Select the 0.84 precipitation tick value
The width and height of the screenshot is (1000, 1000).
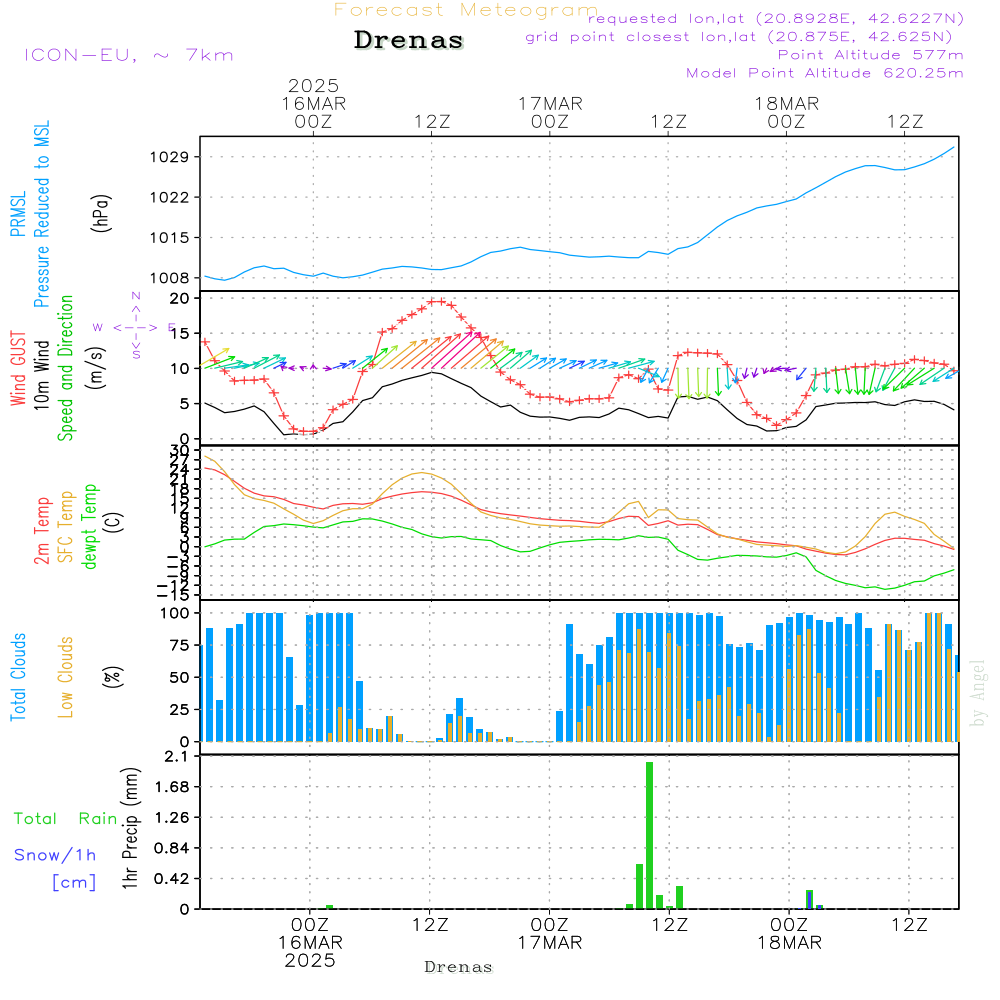172,848
